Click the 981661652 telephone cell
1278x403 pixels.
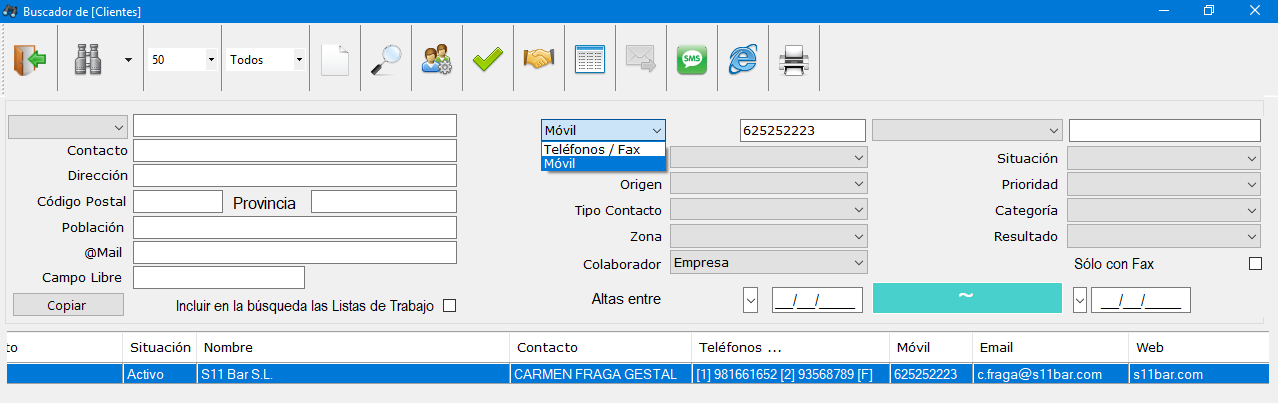coord(790,374)
